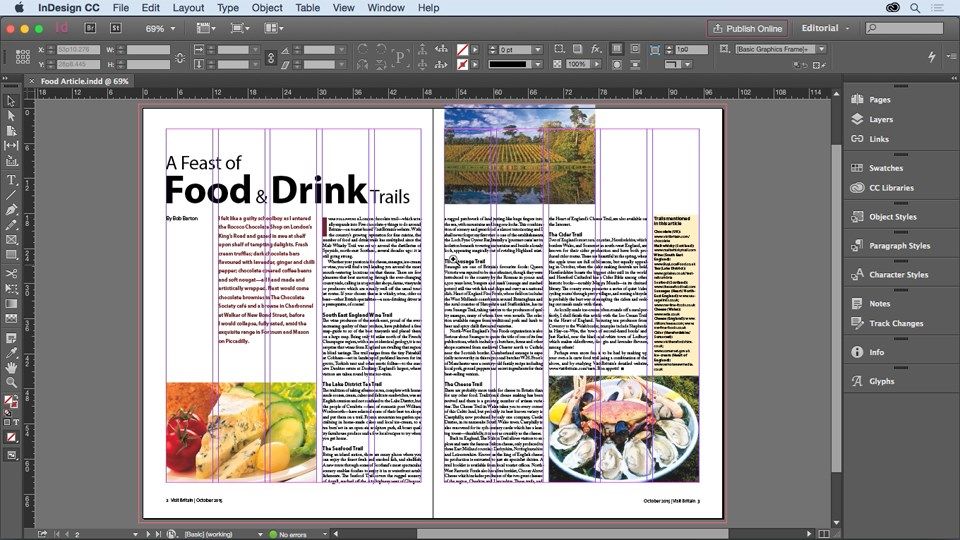
Task: Select the Type tool in toolbox
Action: (x=11, y=180)
